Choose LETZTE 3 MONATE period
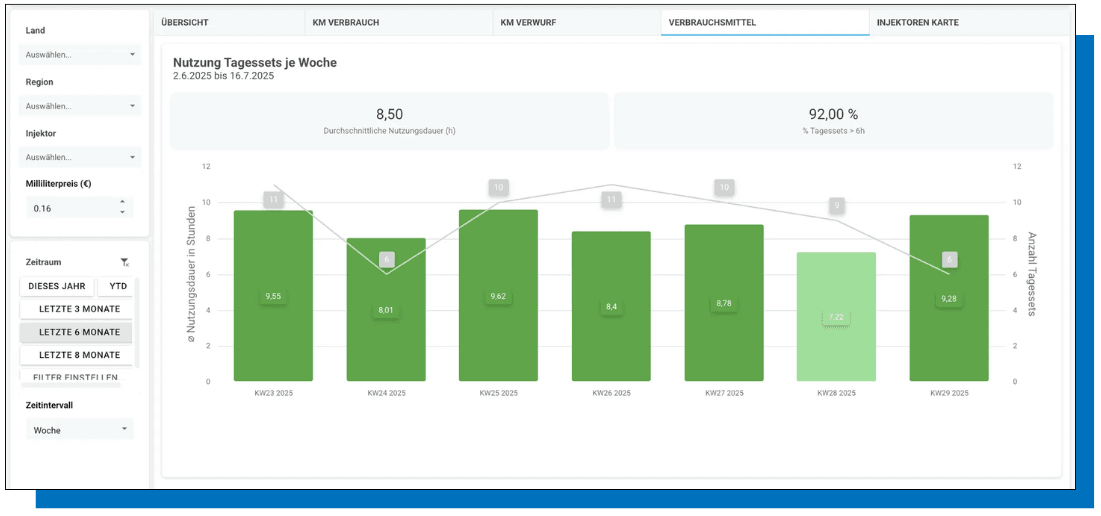Viewport: 1101px width, 516px height. click(79, 309)
